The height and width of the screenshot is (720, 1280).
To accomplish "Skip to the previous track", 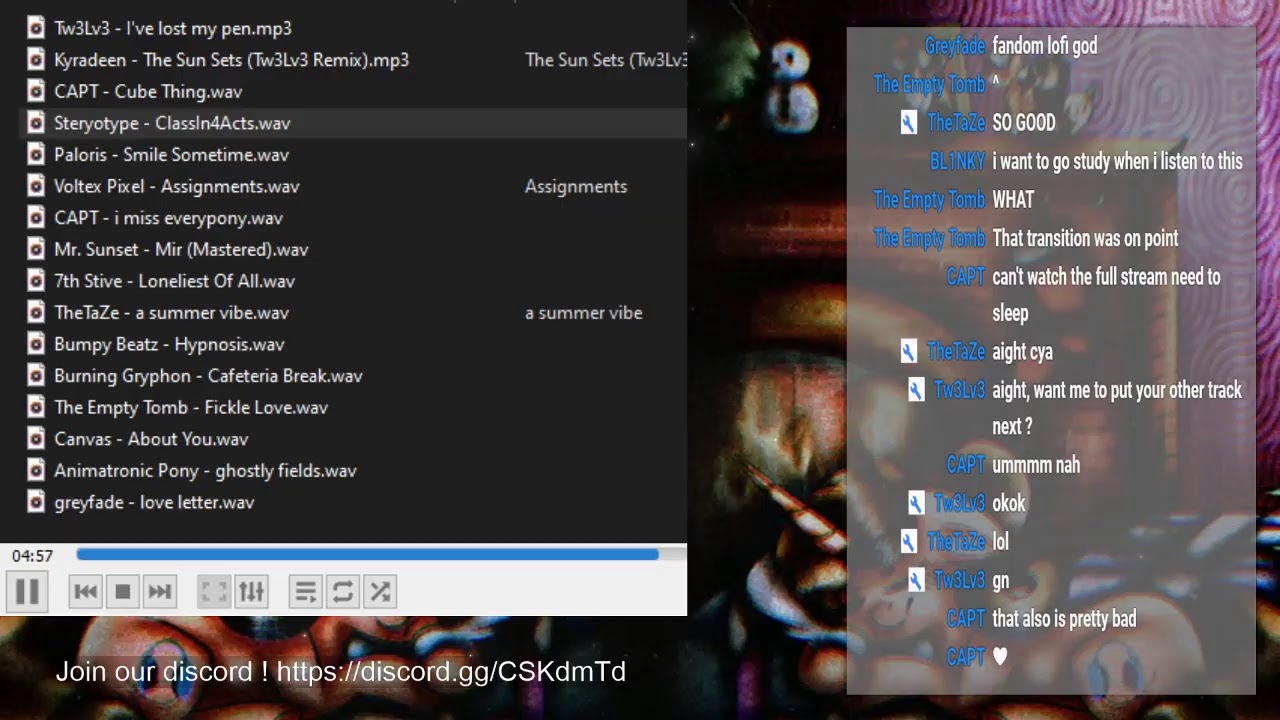I will click(x=86, y=592).
